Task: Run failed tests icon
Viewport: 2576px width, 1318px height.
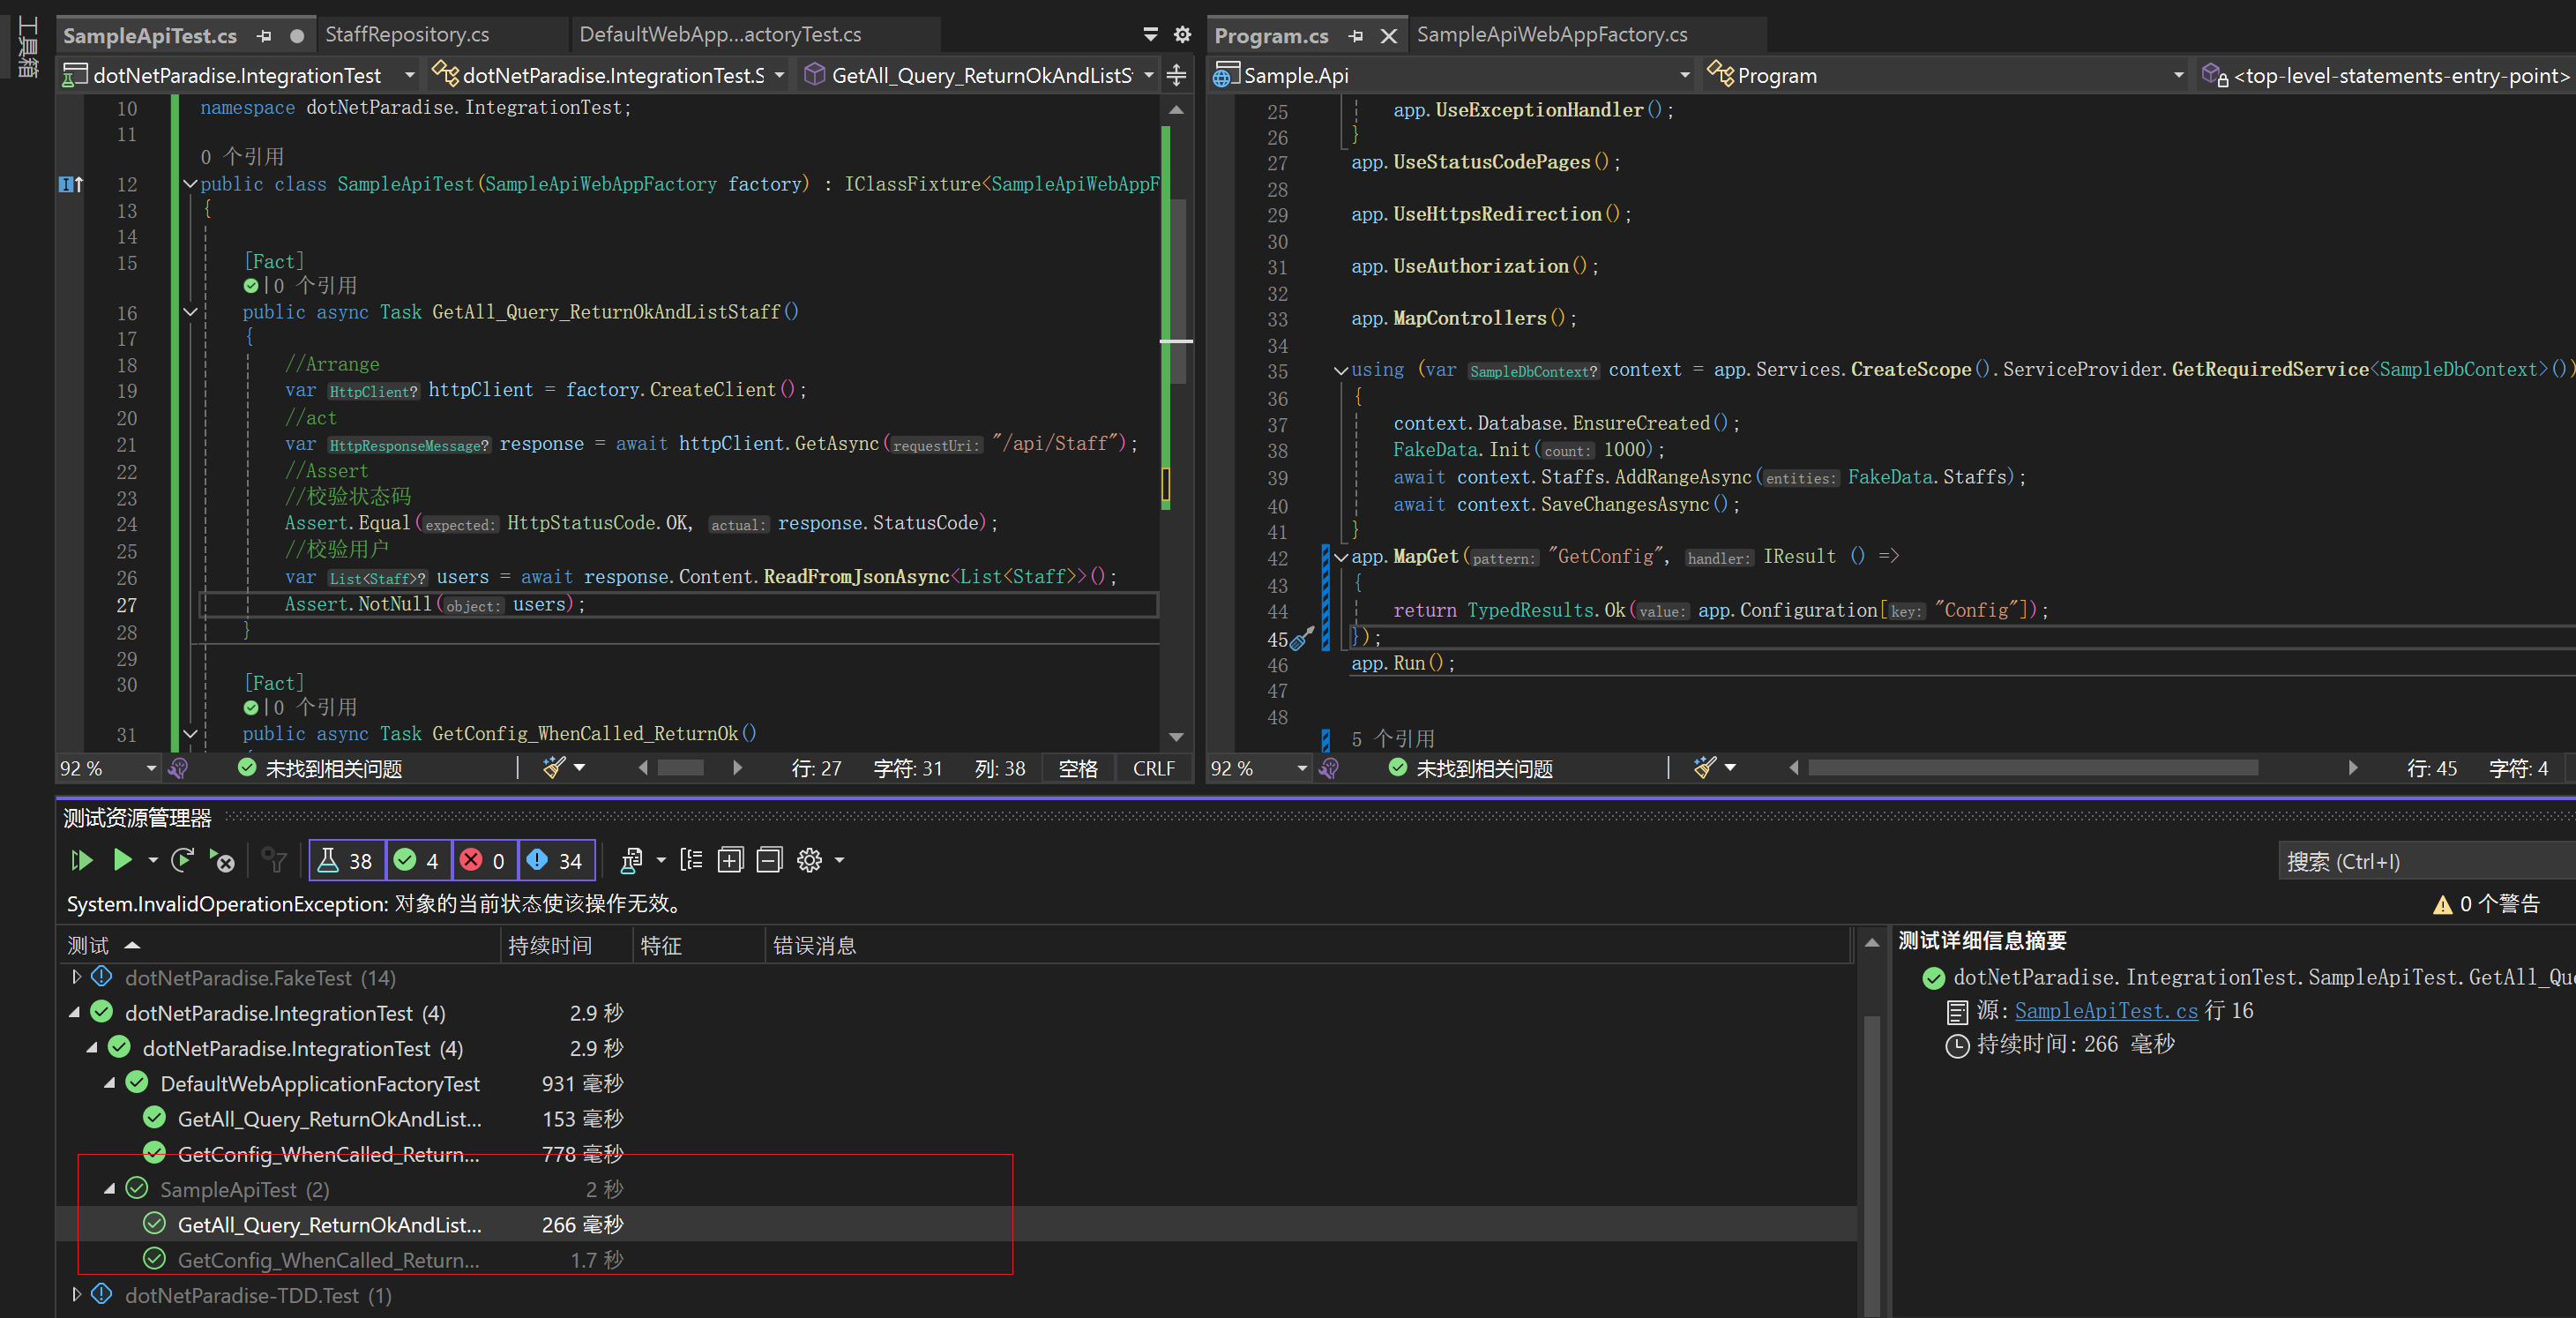Action: [221, 860]
